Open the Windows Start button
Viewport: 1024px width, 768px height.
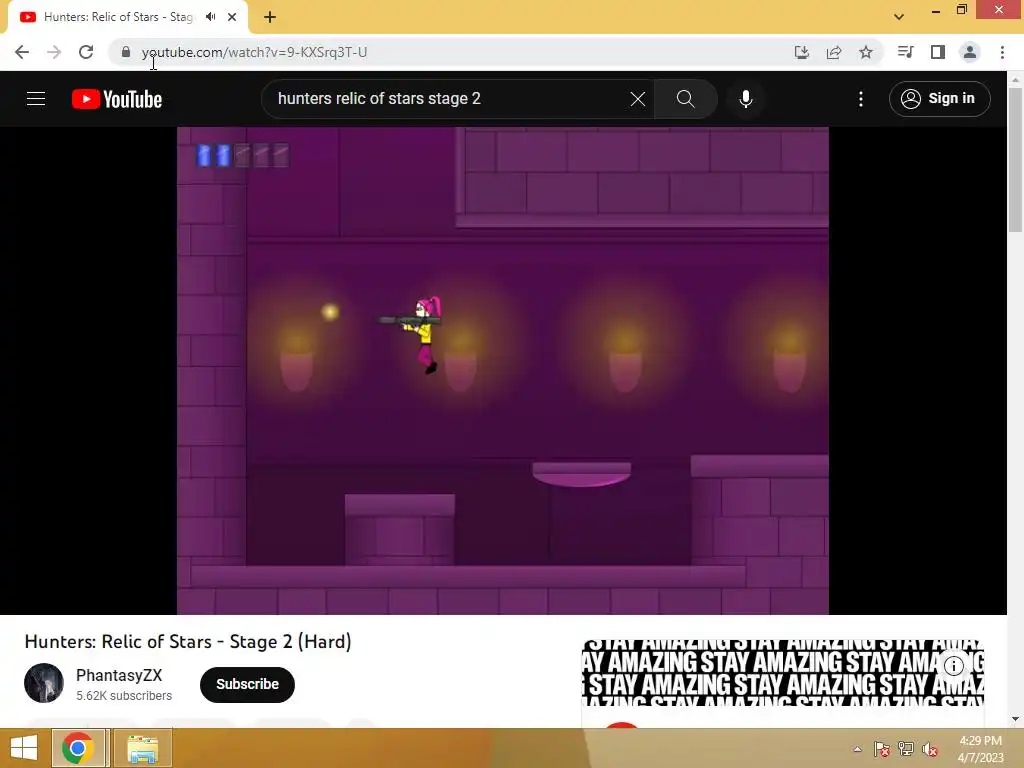[24, 748]
